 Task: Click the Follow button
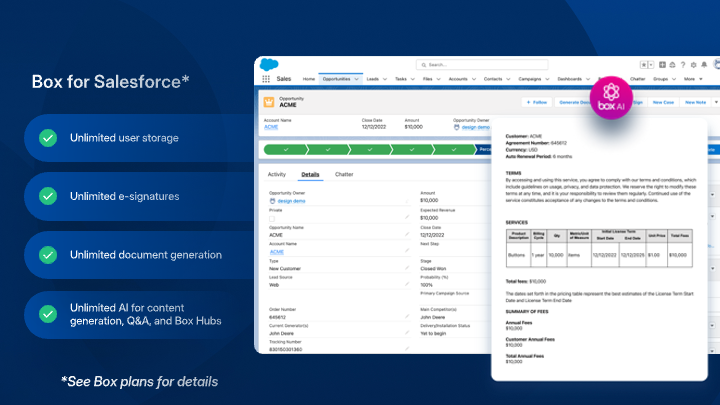(x=537, y=101)
